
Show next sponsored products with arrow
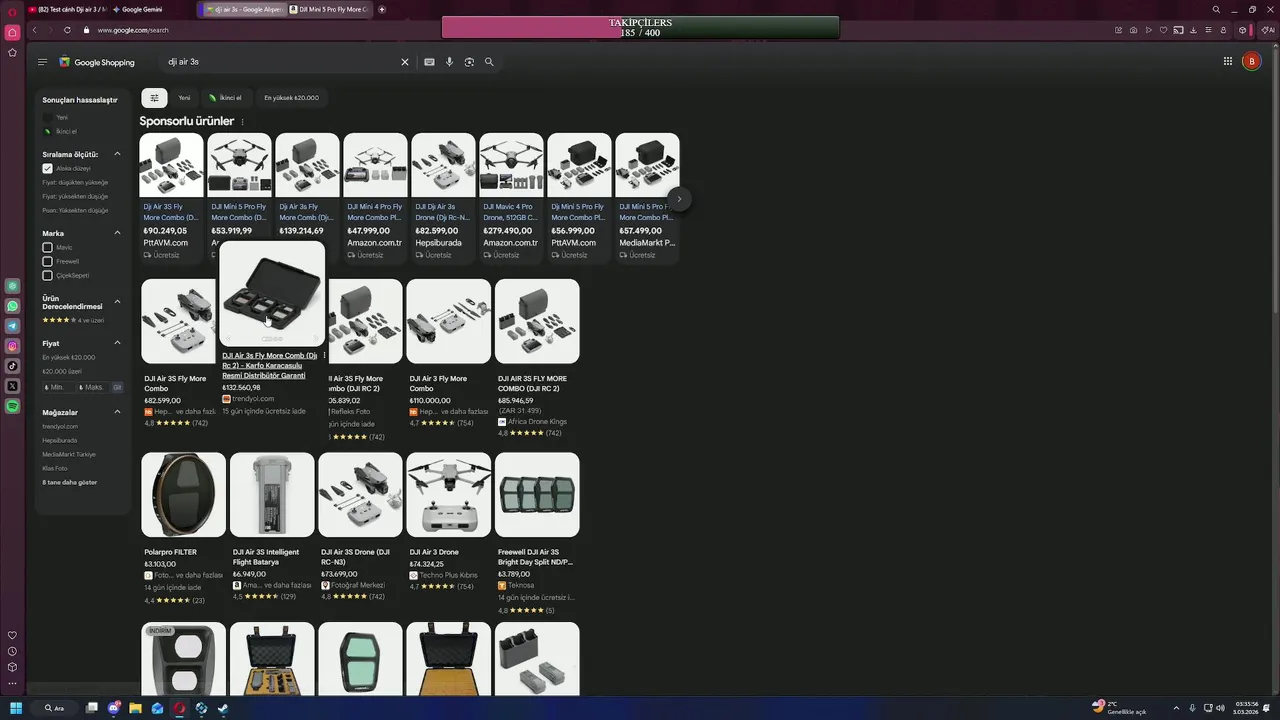pos(679,199)
